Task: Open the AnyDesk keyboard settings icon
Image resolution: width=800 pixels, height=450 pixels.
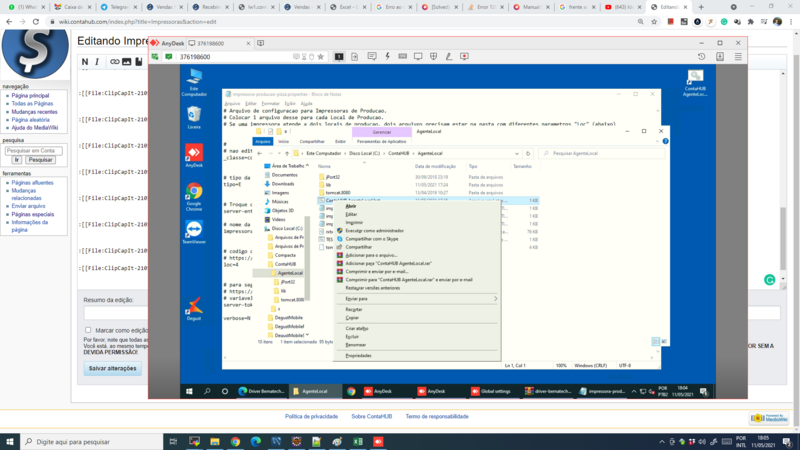Action: coord(403,57)
